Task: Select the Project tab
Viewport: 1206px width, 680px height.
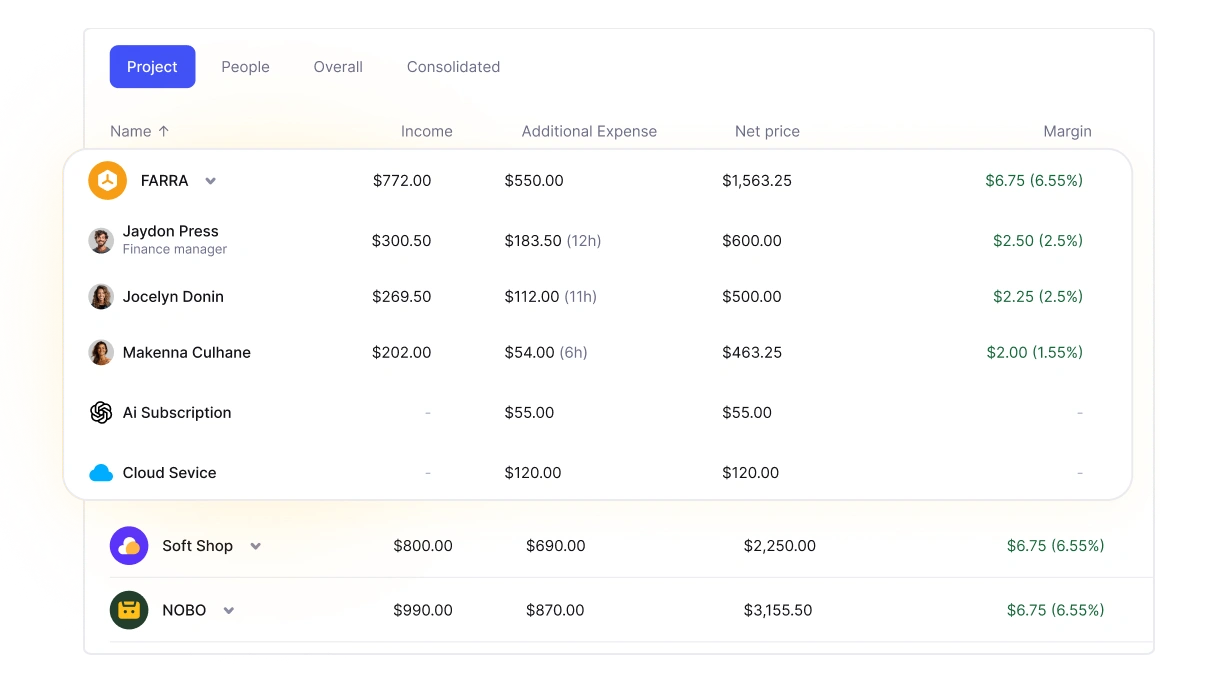Action: (152, 67)
